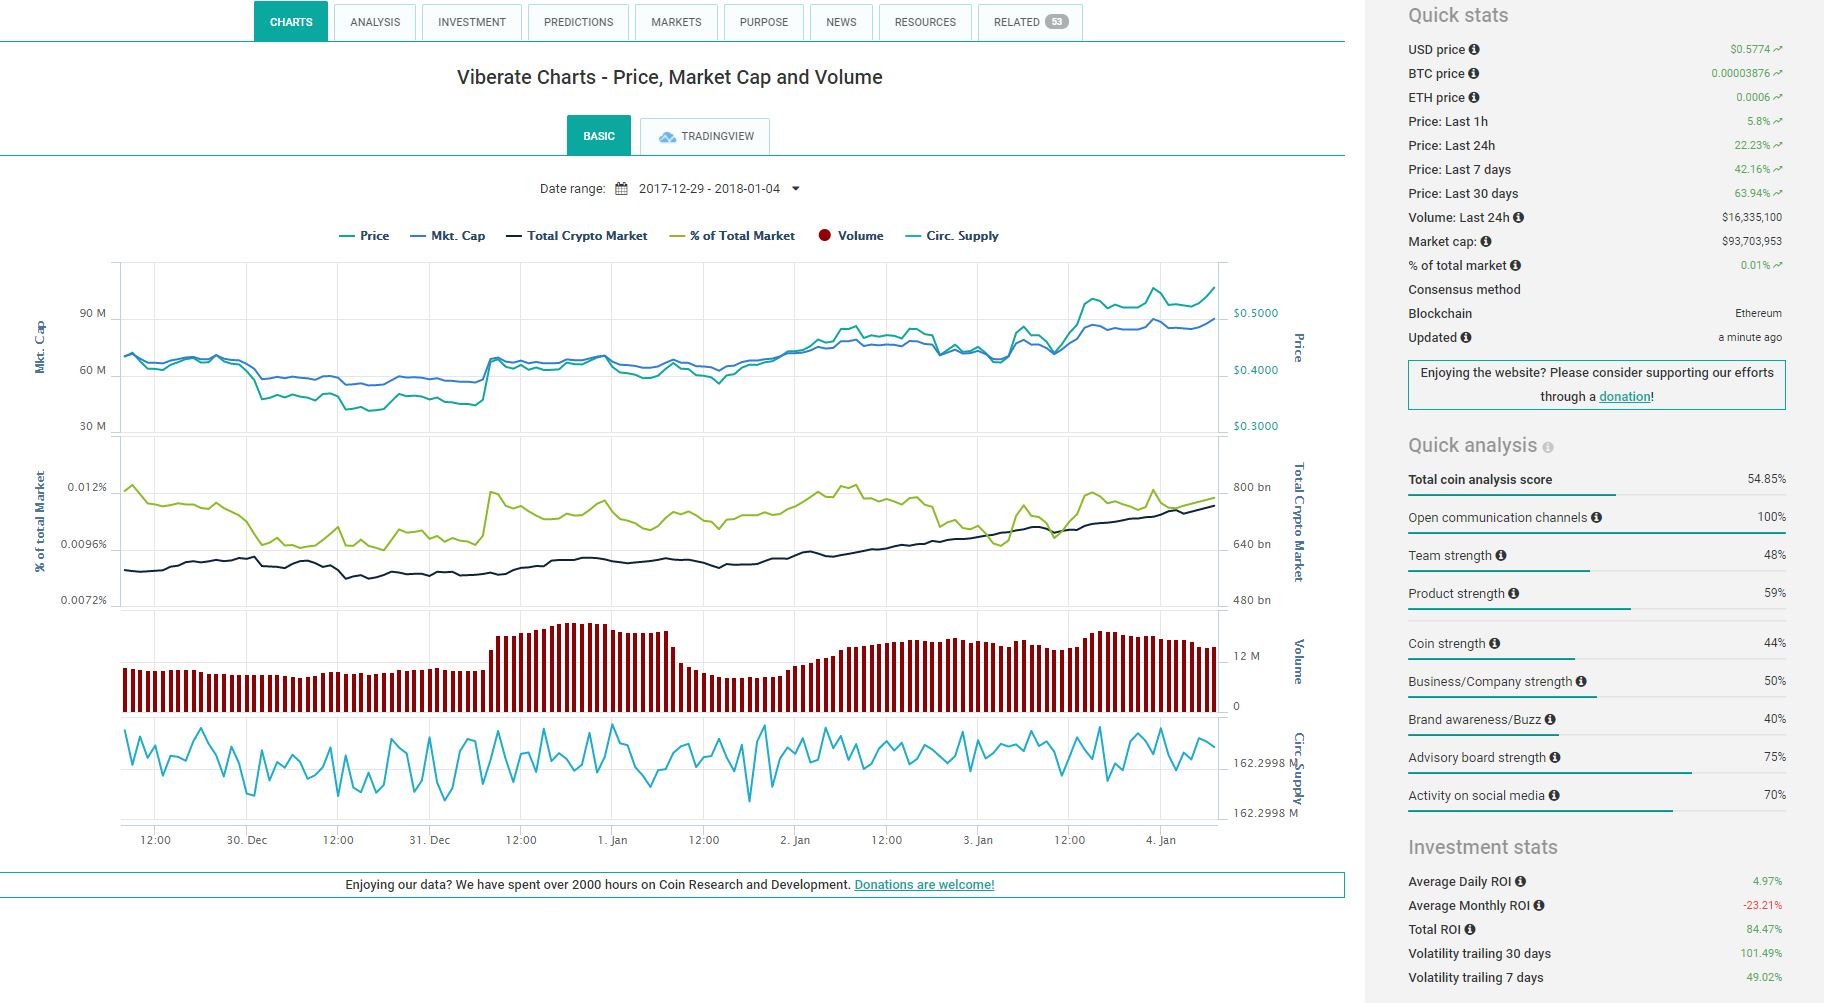This screenshot has height=1003, width=1824.
Task: Select the Basic chart button
Action: 599,136
